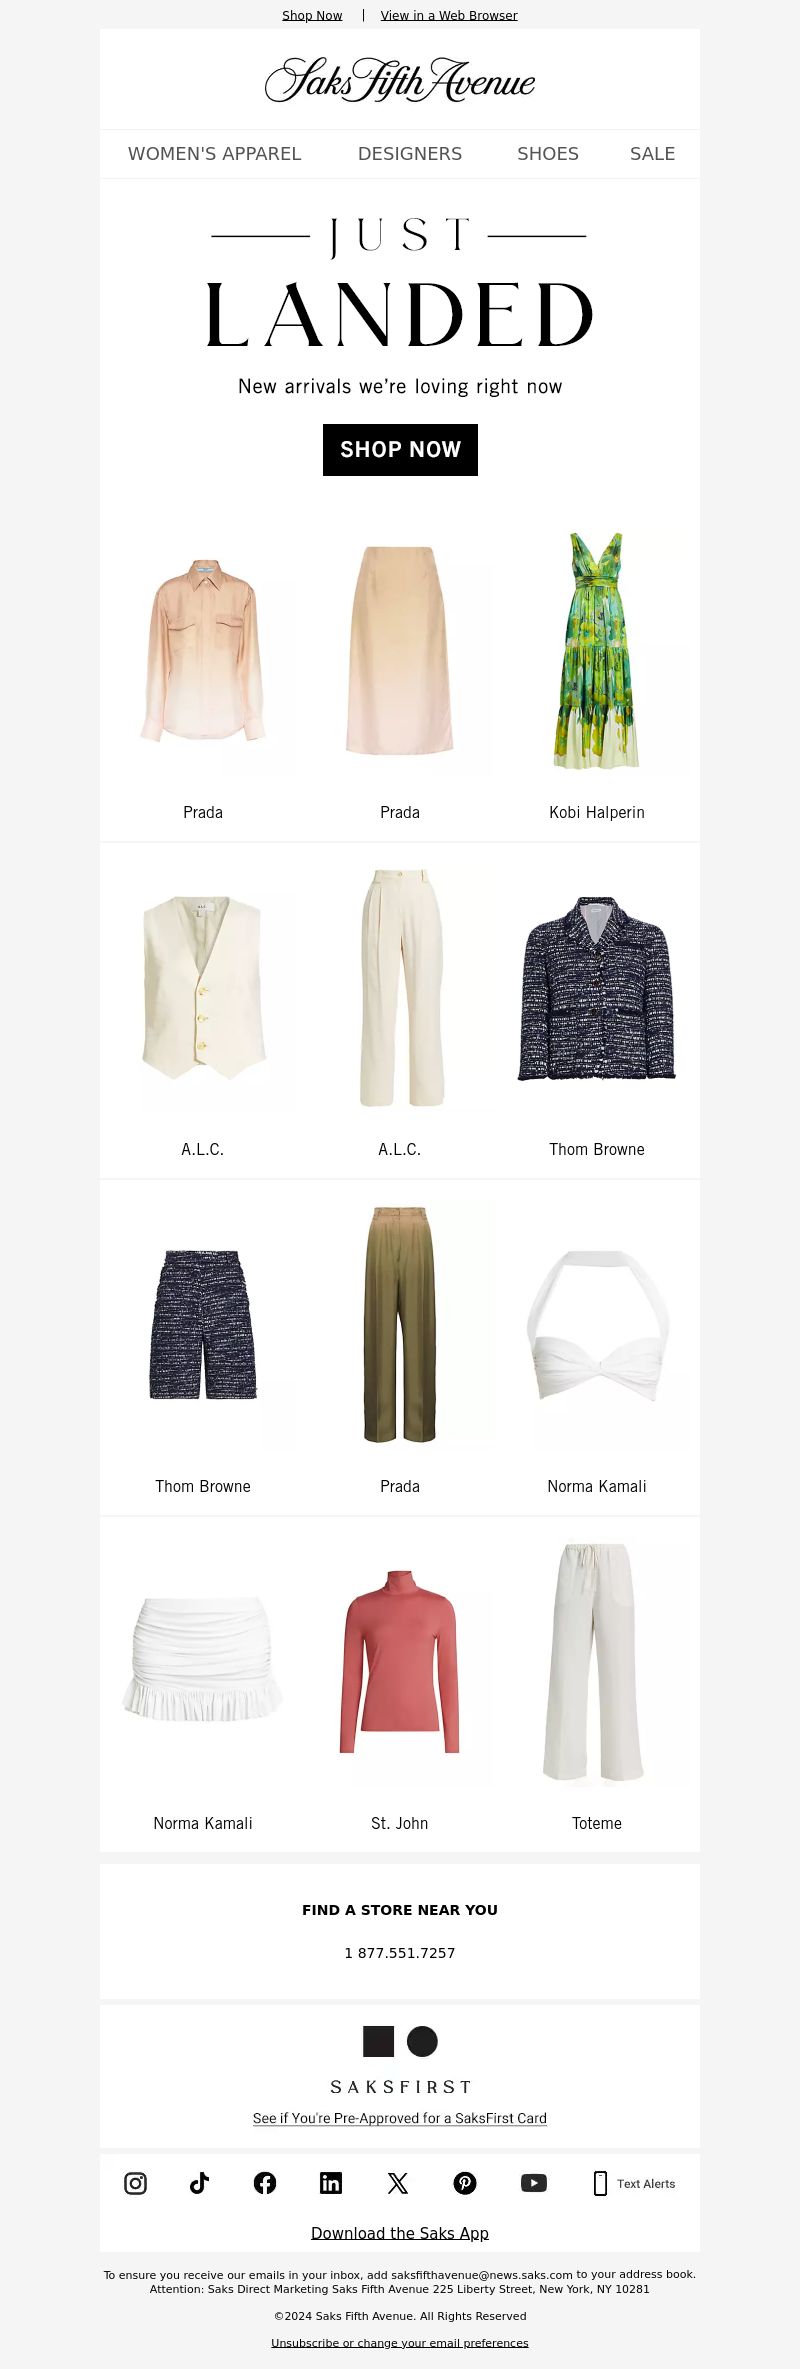
Task: Follow the View in a Web Browser link
Action: 449,15
